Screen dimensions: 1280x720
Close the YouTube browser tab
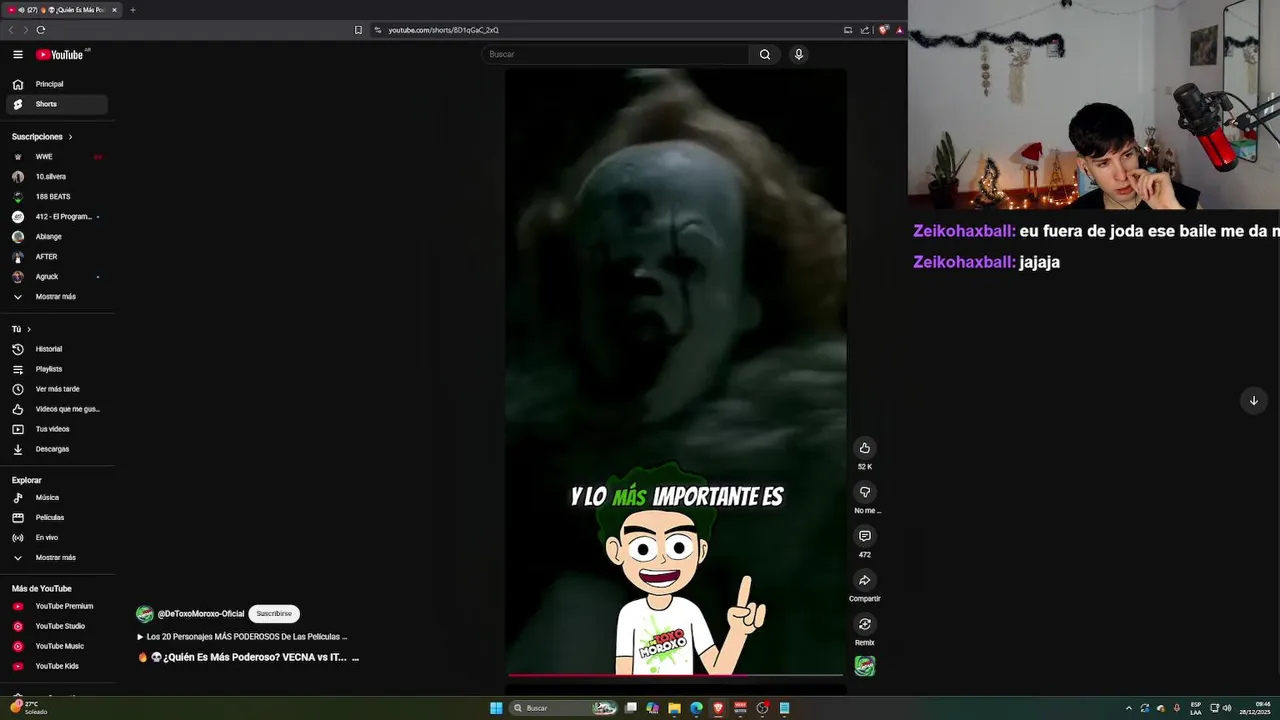tap(114, 10)
